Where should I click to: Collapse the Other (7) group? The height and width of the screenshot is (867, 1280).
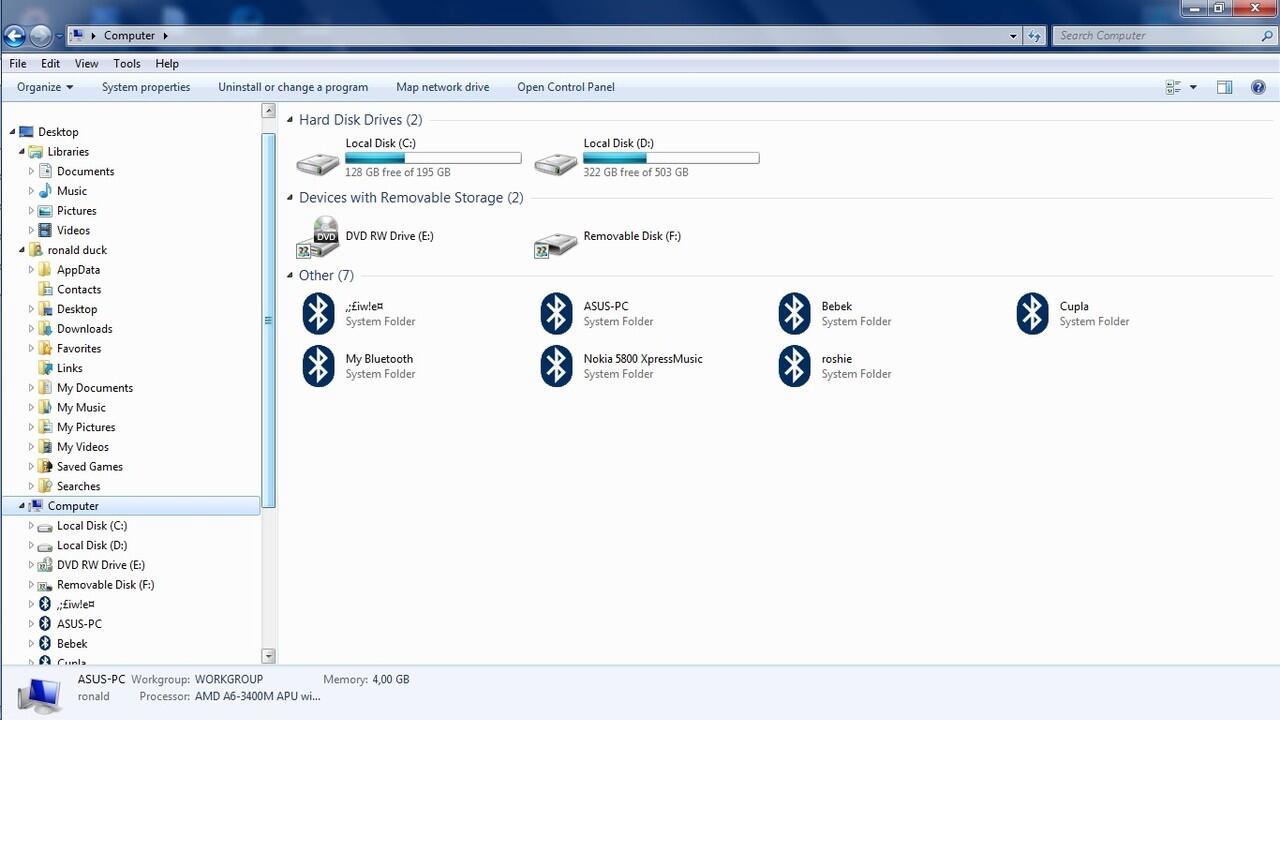(x=290, y=276)
